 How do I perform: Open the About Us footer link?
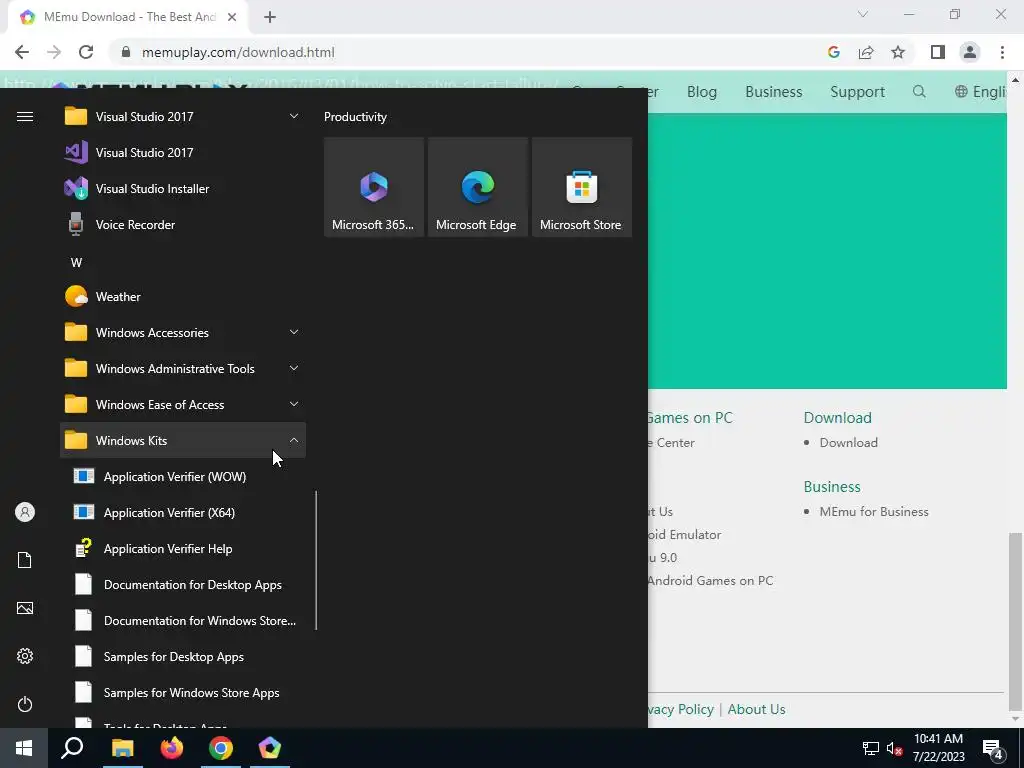756,709
